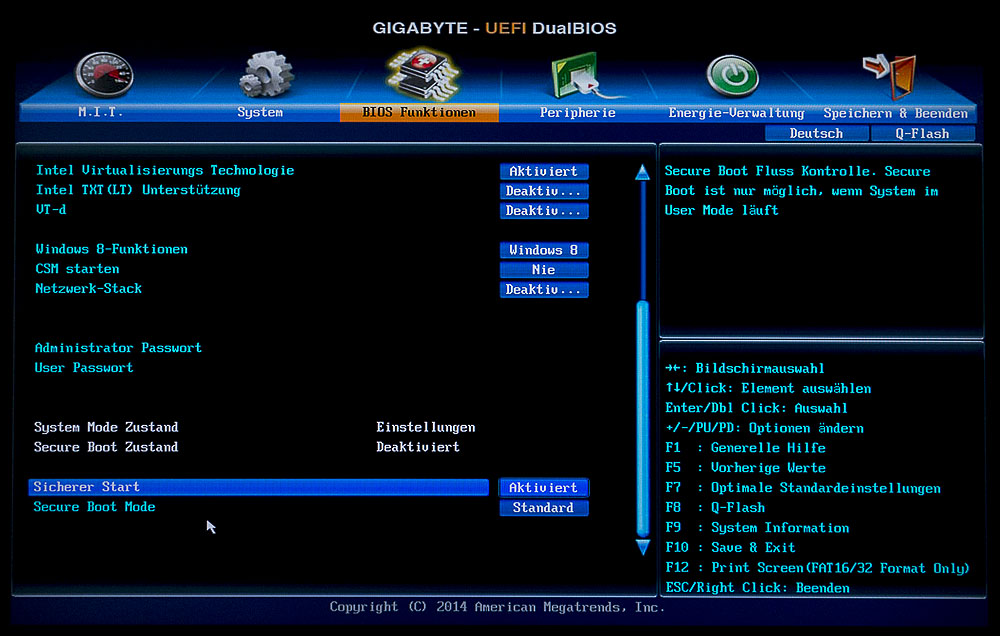Click F5 Vorherige Werte hint
The image size is (1000, 636).
pos(746,468)
